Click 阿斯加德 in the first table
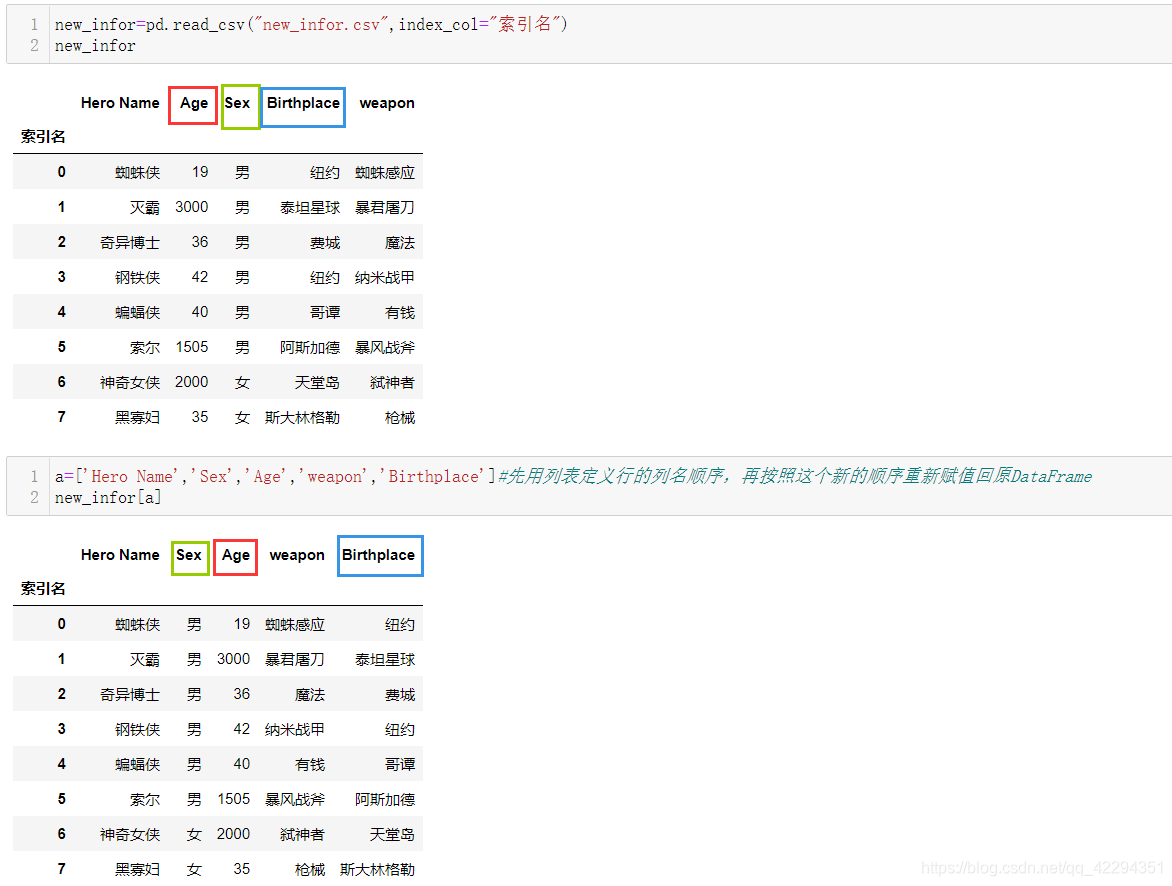1172x886 pixels. click(310, 347)
